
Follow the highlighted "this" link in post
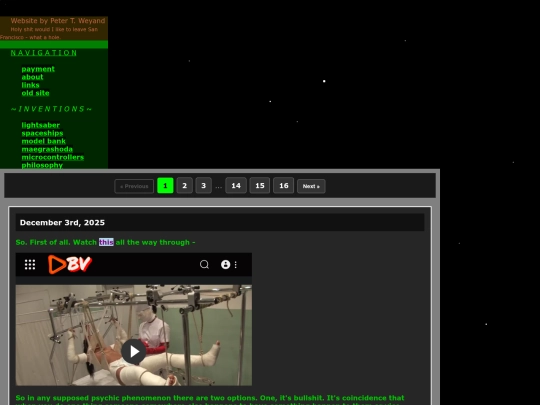tap(106, 242)
